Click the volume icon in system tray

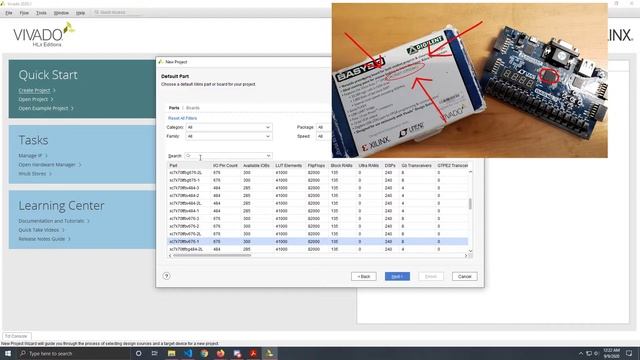point(596,353)
